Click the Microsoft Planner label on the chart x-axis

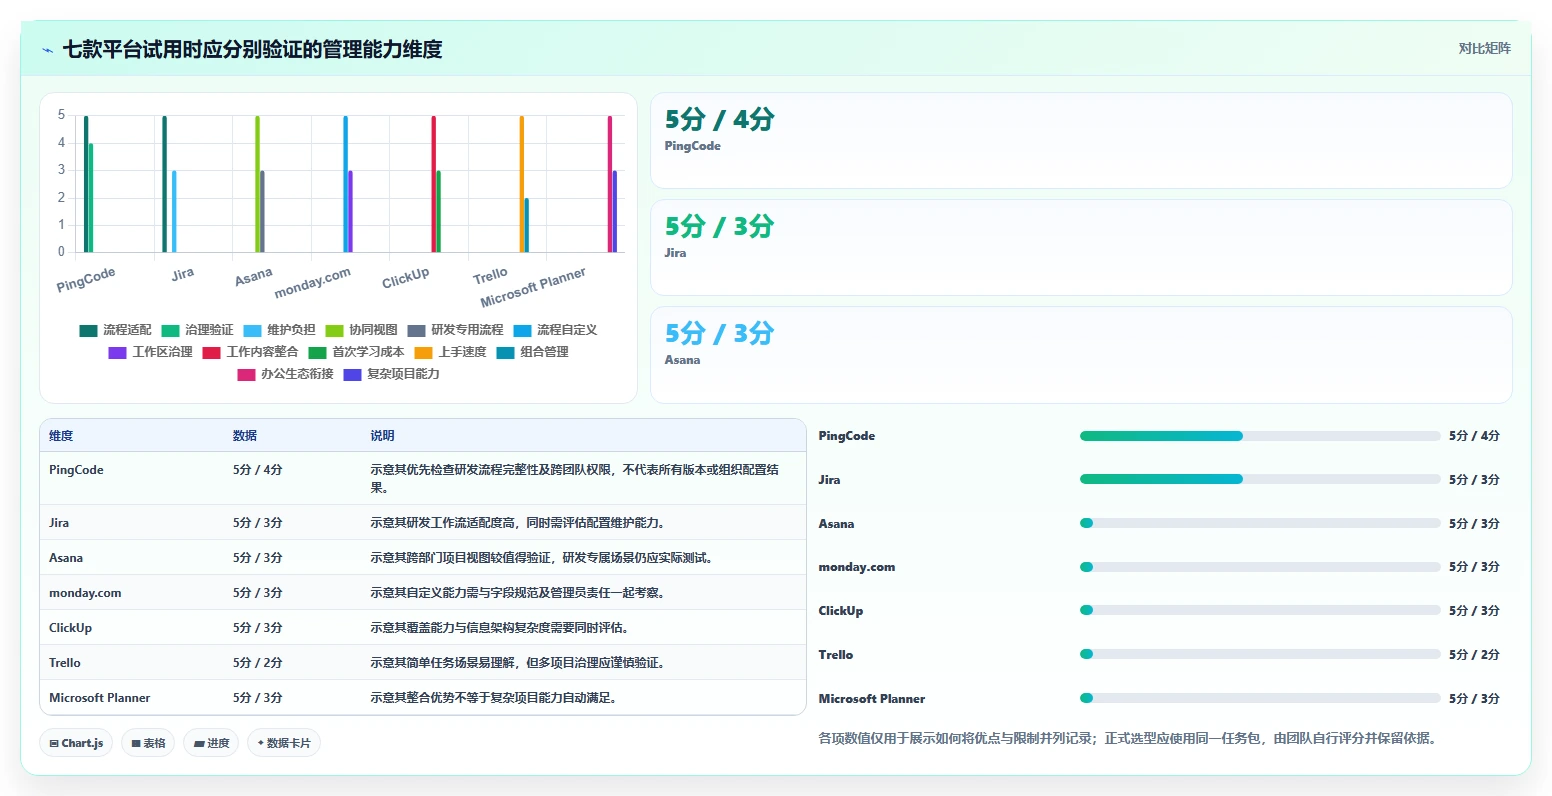tap(533, 288)
